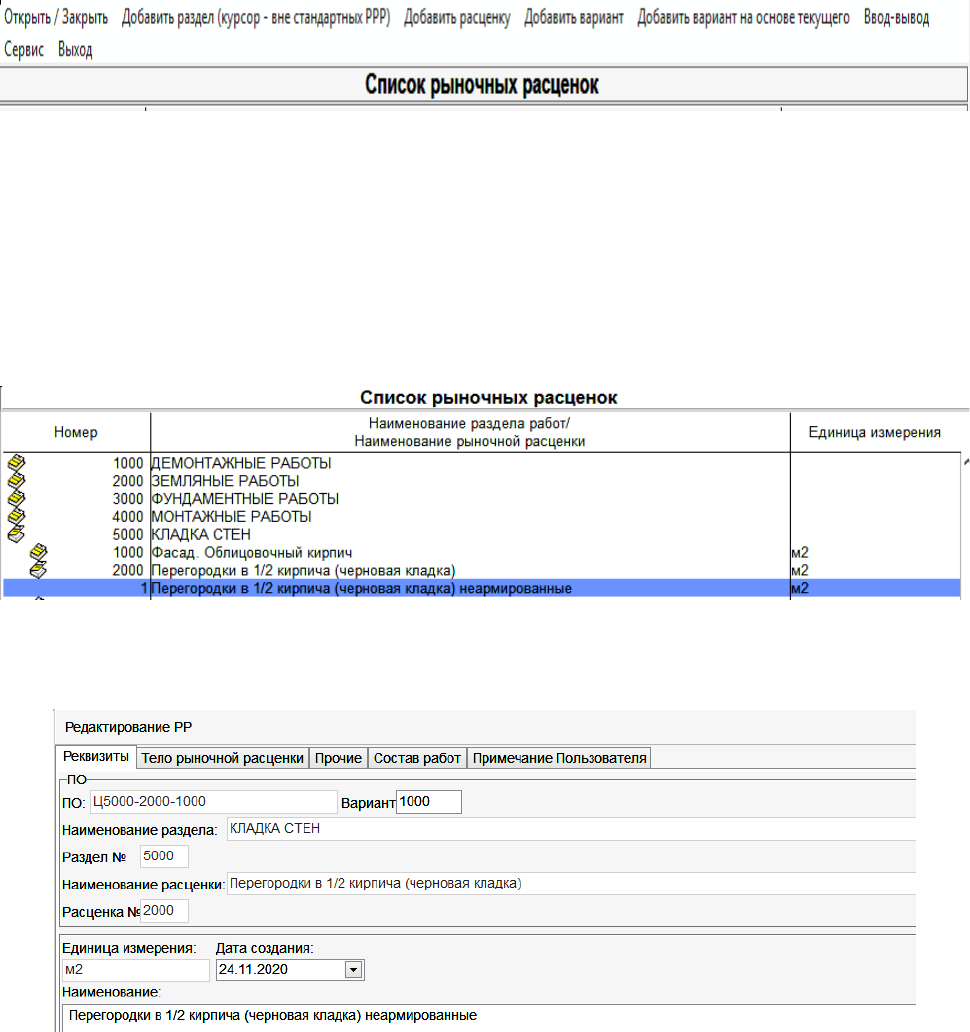
Task: Click number 4000 of МОНТАЖНЫЕ РАБОТЫ row
Action: [128, 516]
